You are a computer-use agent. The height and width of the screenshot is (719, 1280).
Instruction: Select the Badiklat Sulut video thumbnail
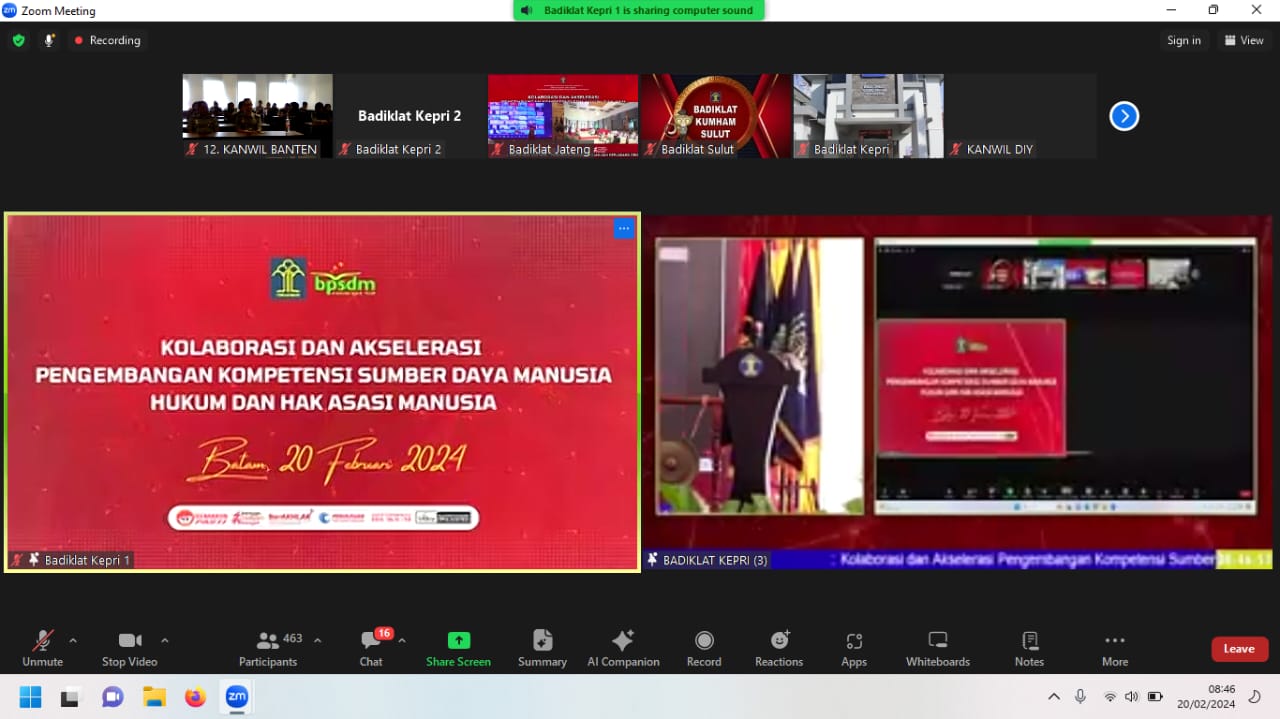click(x=716, y=115)
